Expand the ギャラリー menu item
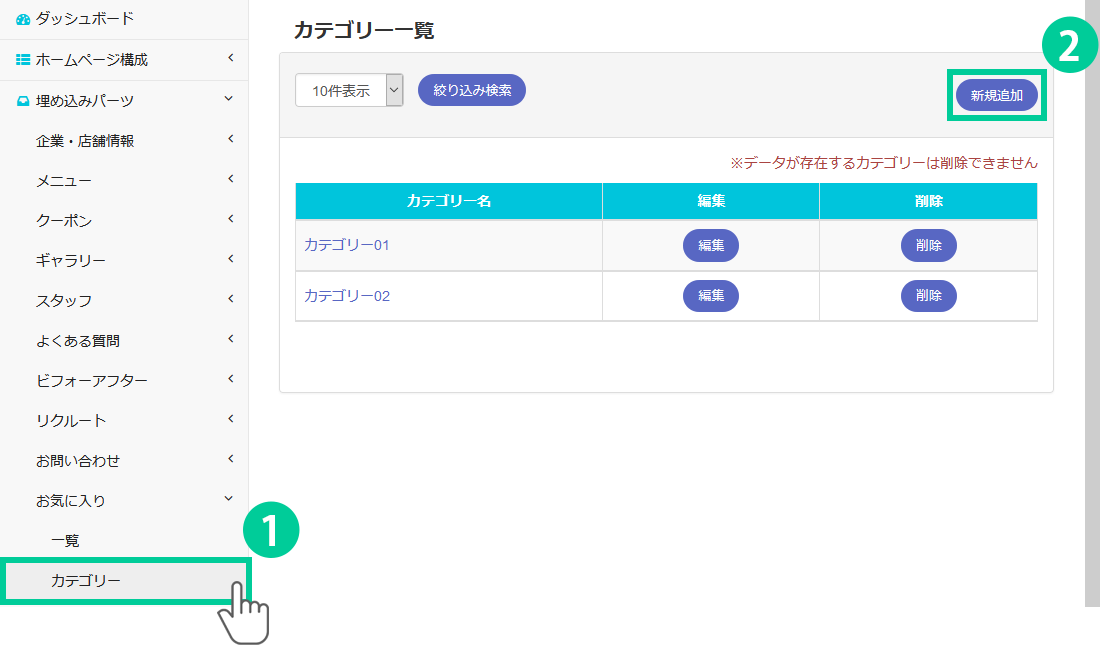This screenshot has width=1100, height=659. click(x=70, y=261)
